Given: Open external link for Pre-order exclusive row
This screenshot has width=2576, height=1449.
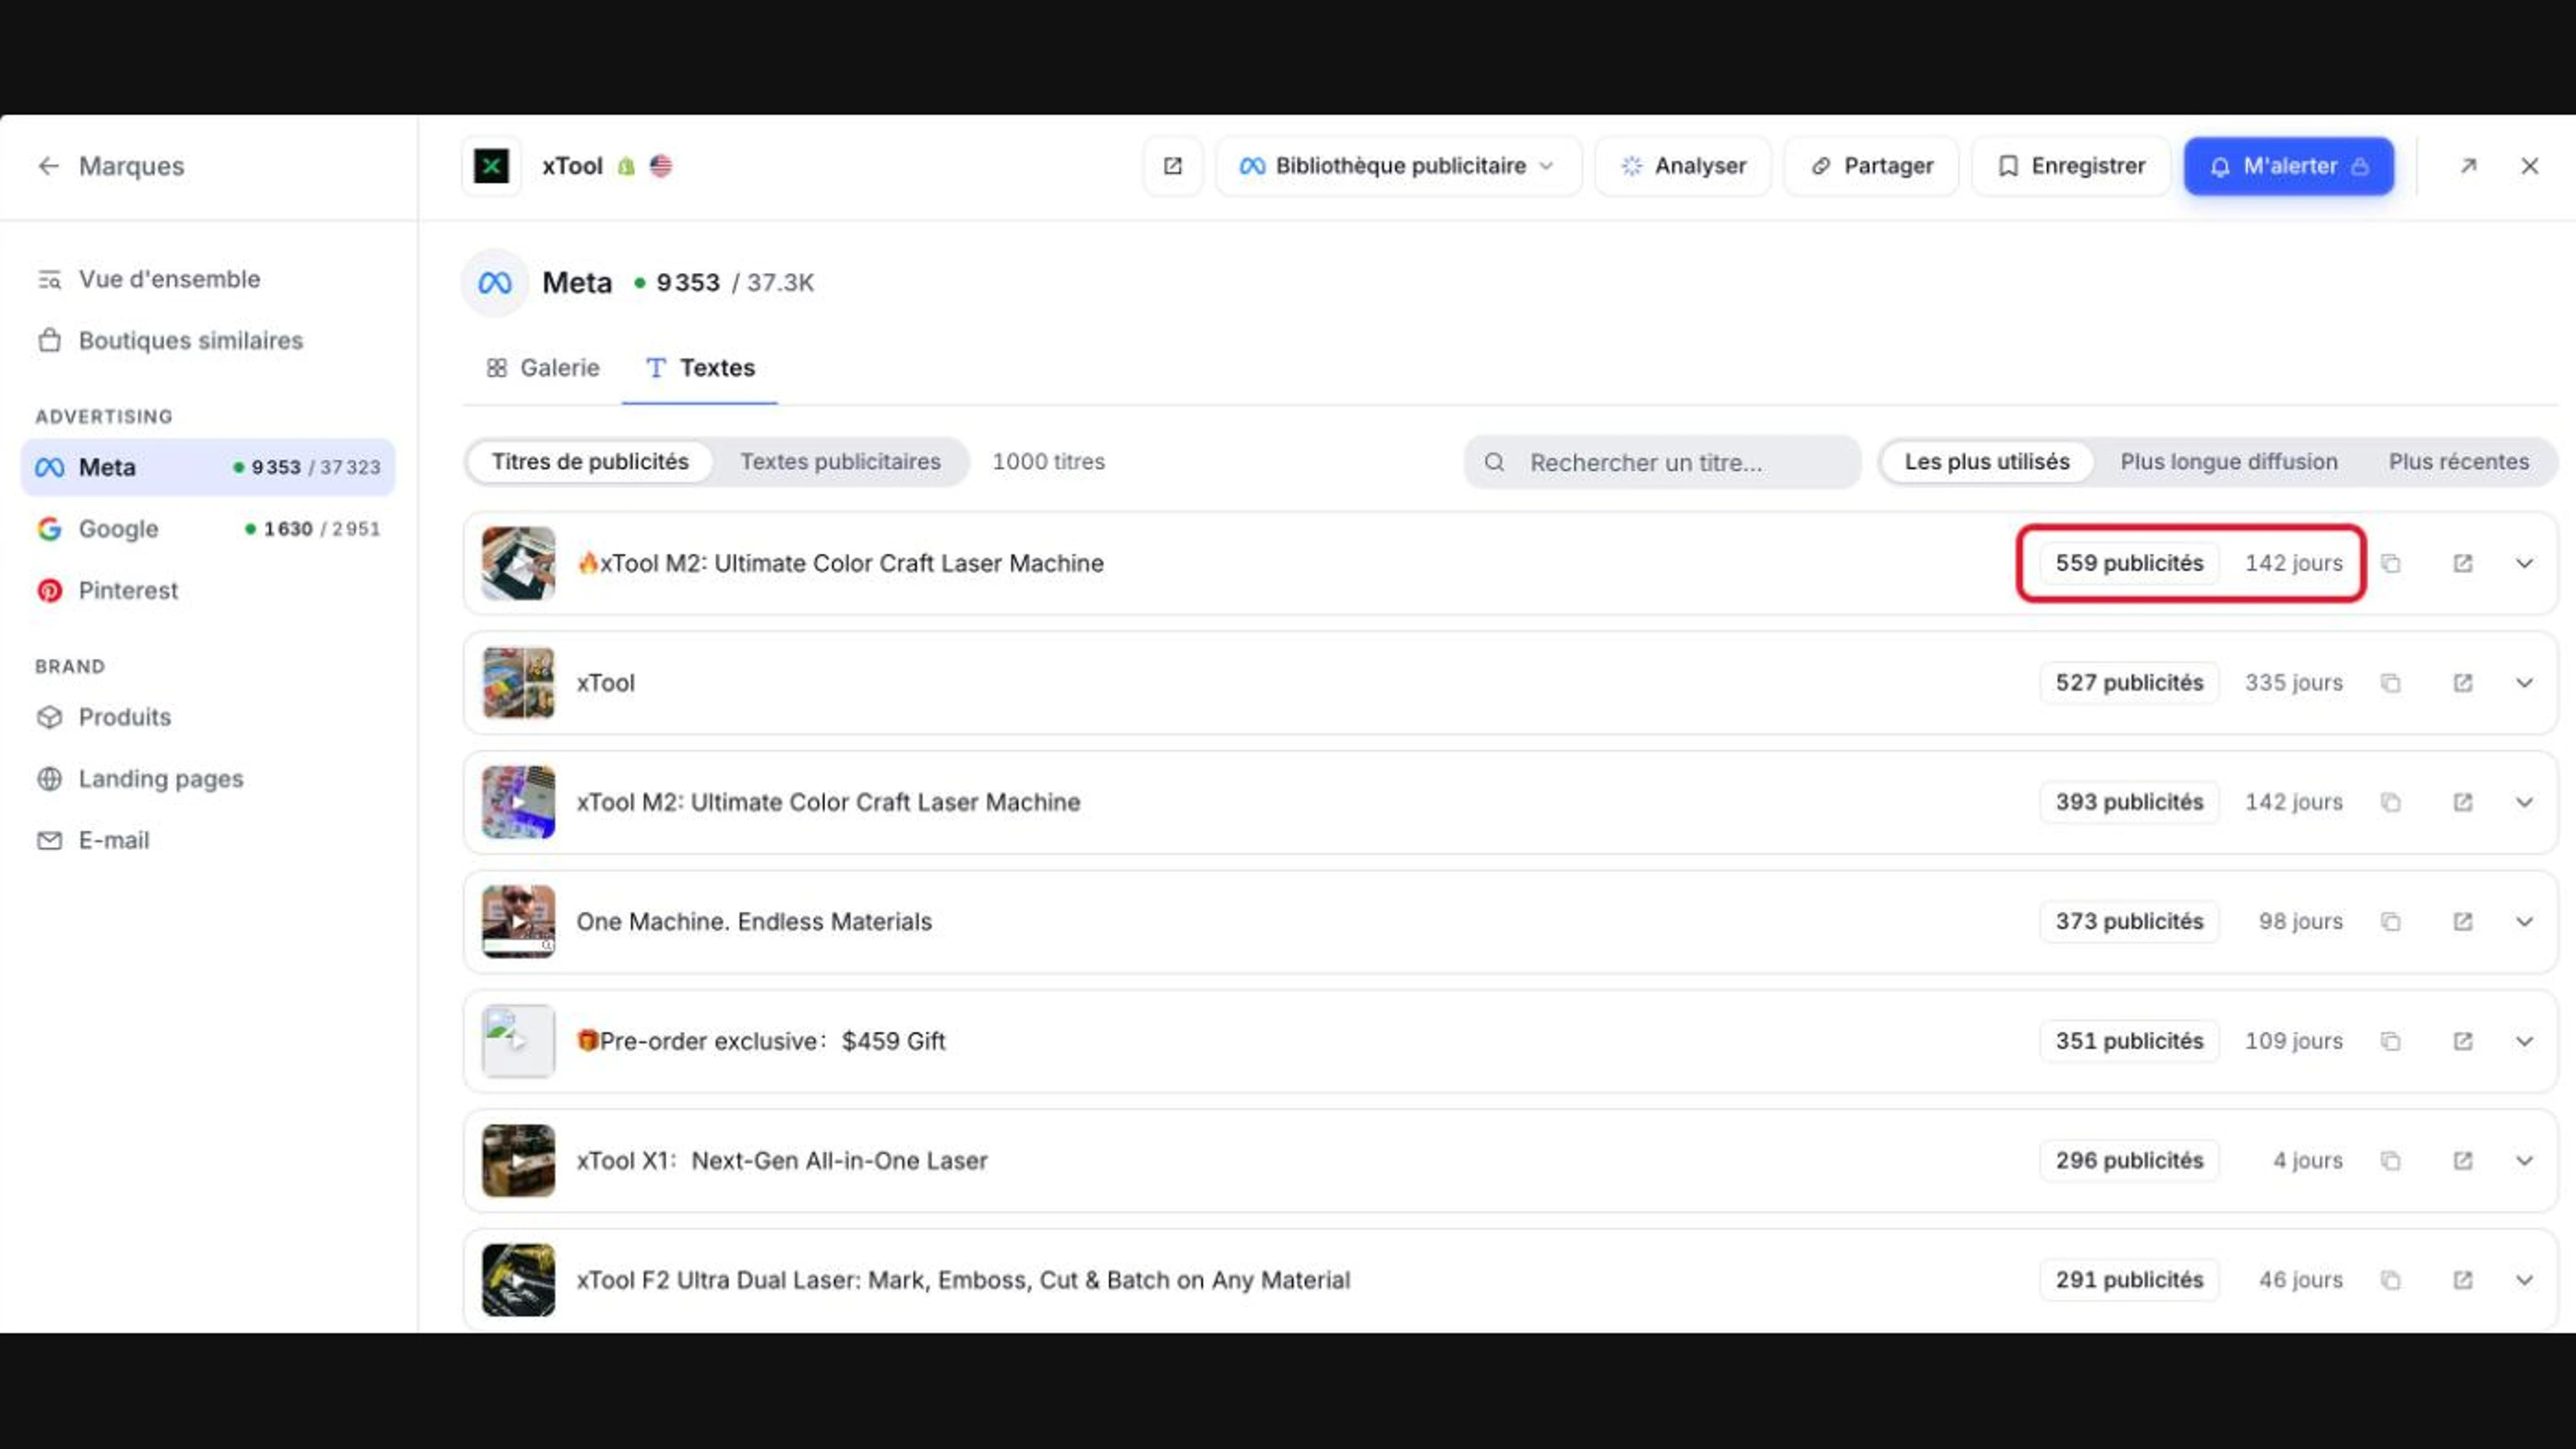Looking at the screenshot, I should coord(2463,1042).
